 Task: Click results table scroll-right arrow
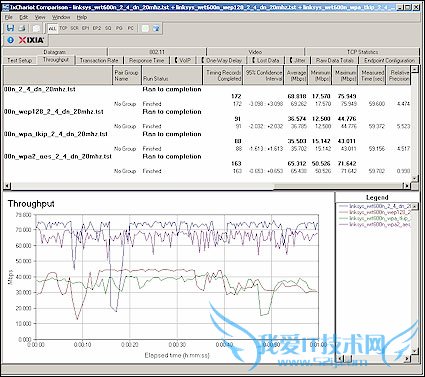tap(407, 186)
